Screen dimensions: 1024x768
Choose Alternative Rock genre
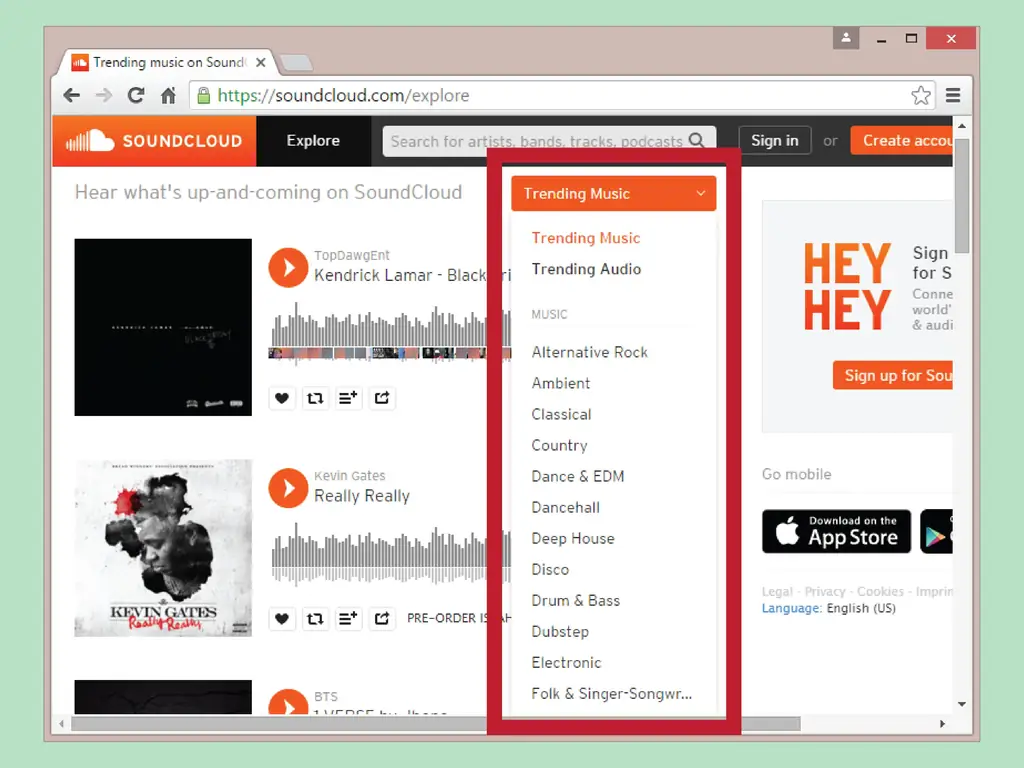click(590, 352)
